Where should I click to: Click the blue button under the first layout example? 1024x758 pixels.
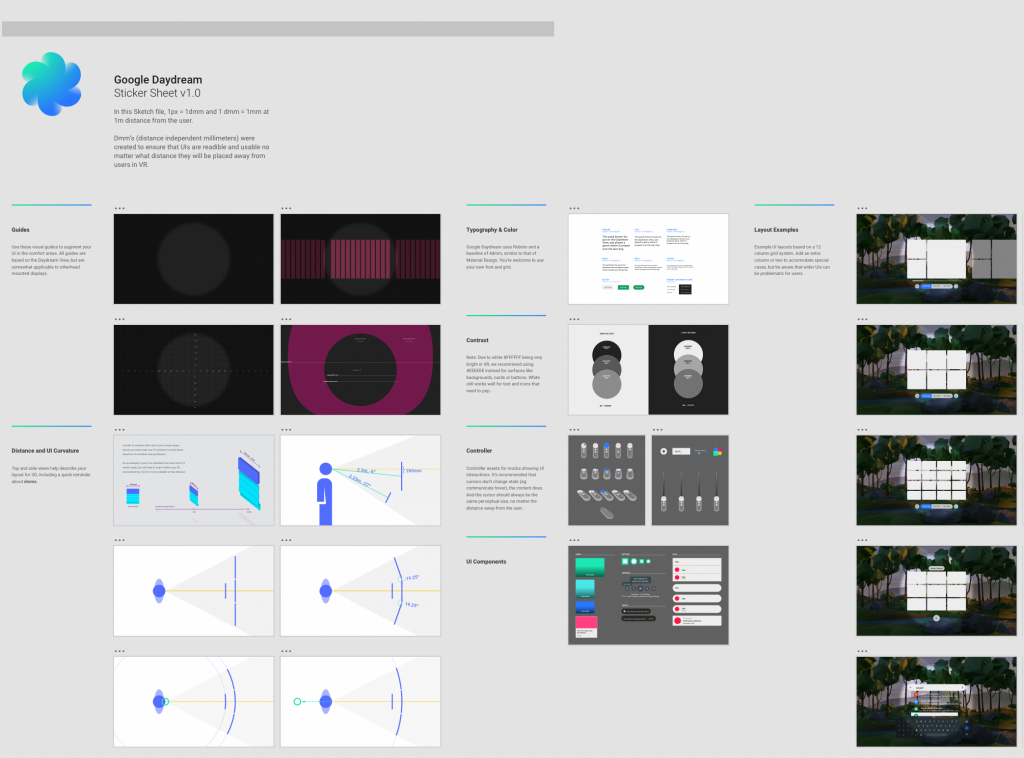pos(925,286)
